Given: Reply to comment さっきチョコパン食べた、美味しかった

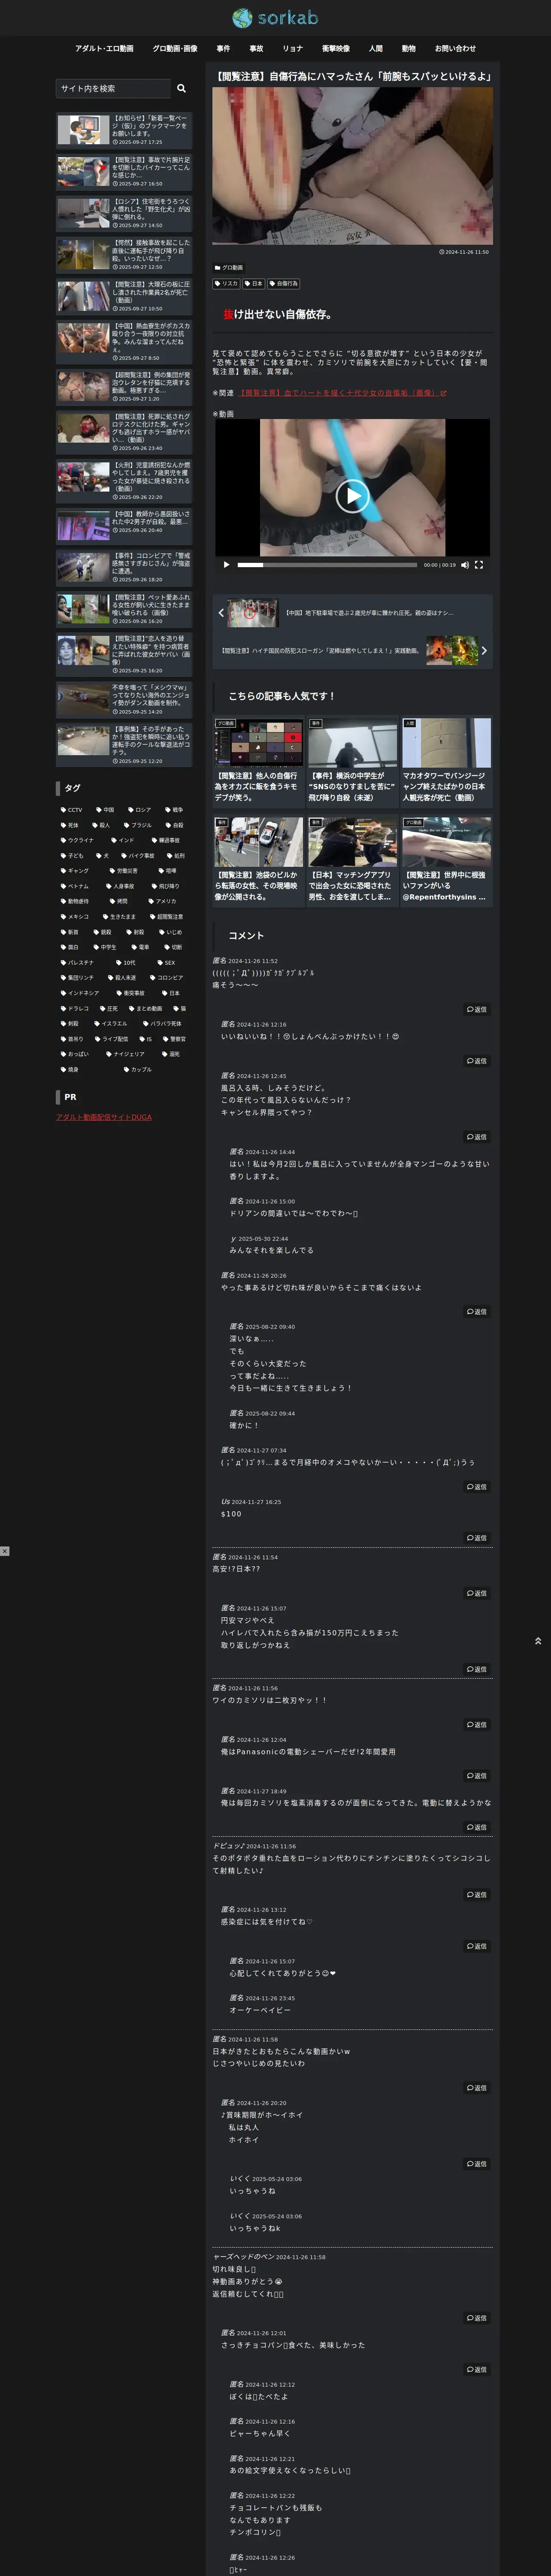Looking at the screenshot, I should (477, 2369).
